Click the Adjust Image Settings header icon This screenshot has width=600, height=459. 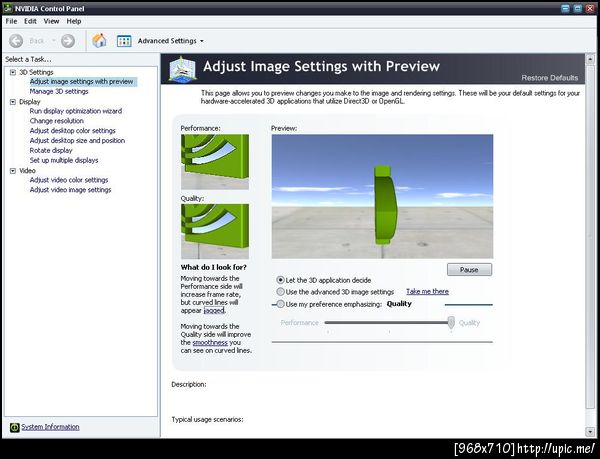tap(183, 69)
